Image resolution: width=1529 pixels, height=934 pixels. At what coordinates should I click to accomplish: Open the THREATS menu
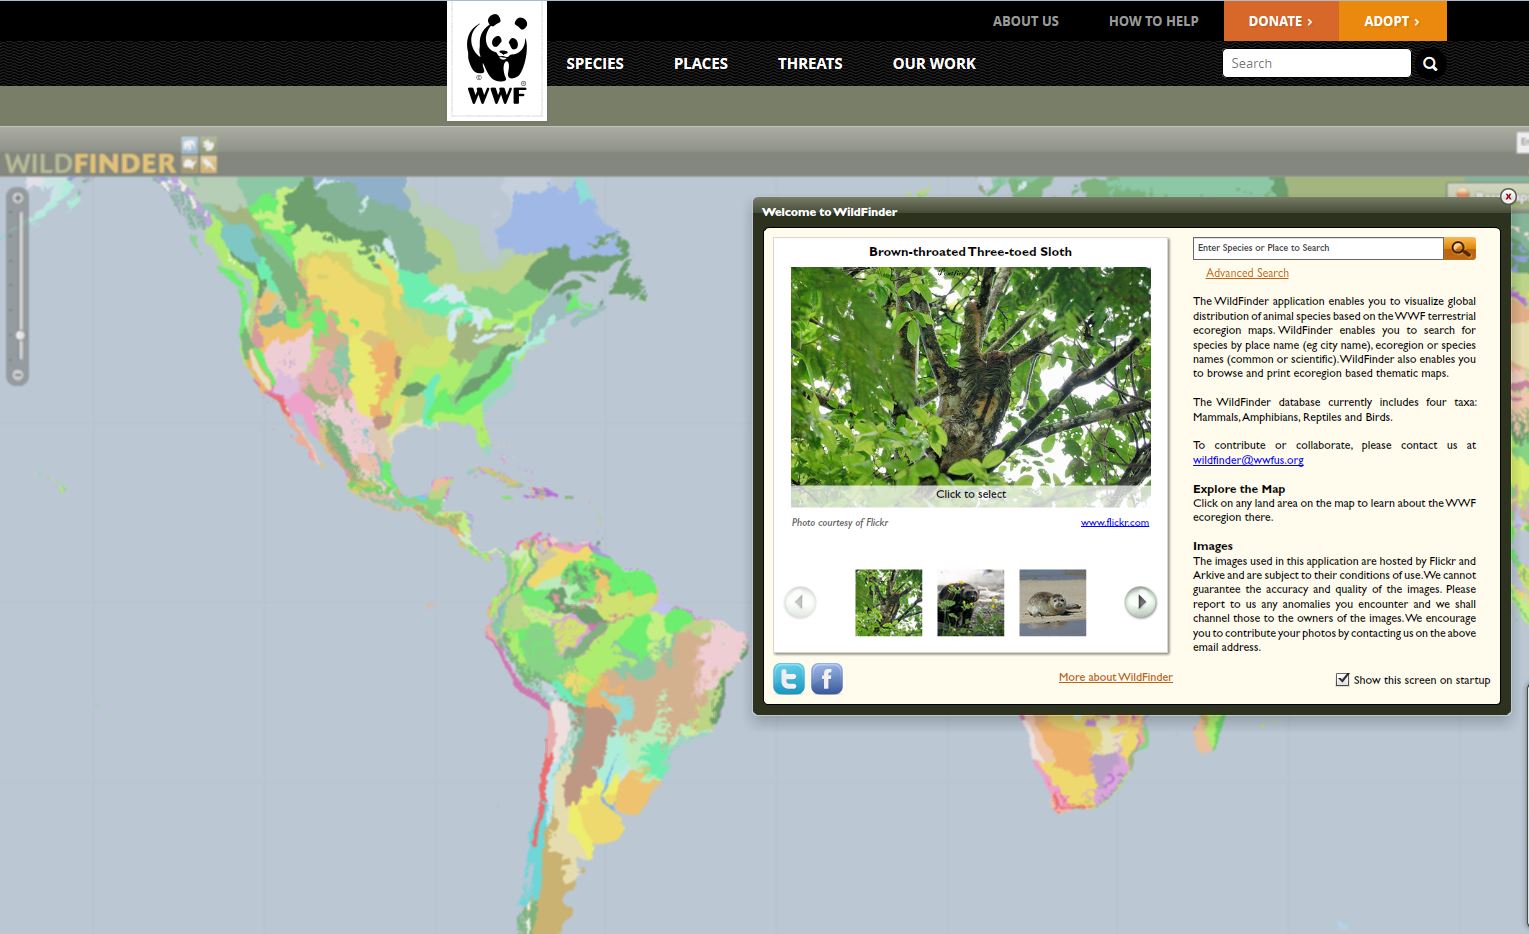810,64
